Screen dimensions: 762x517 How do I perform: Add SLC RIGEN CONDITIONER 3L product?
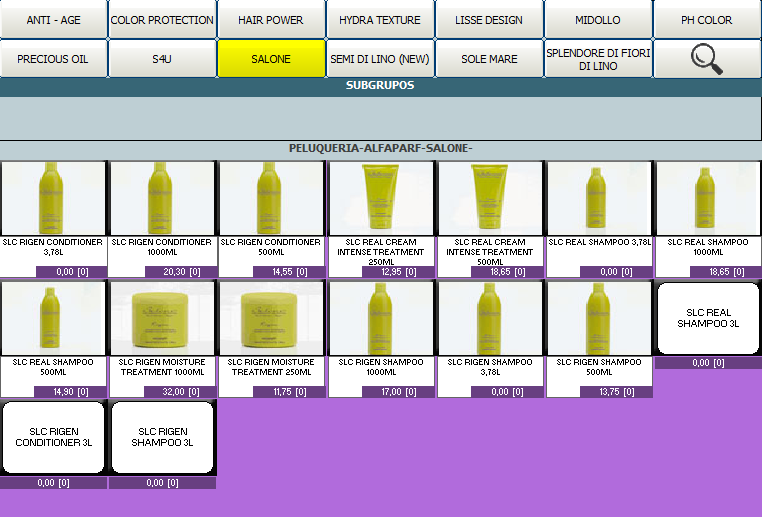coord(53,437)
